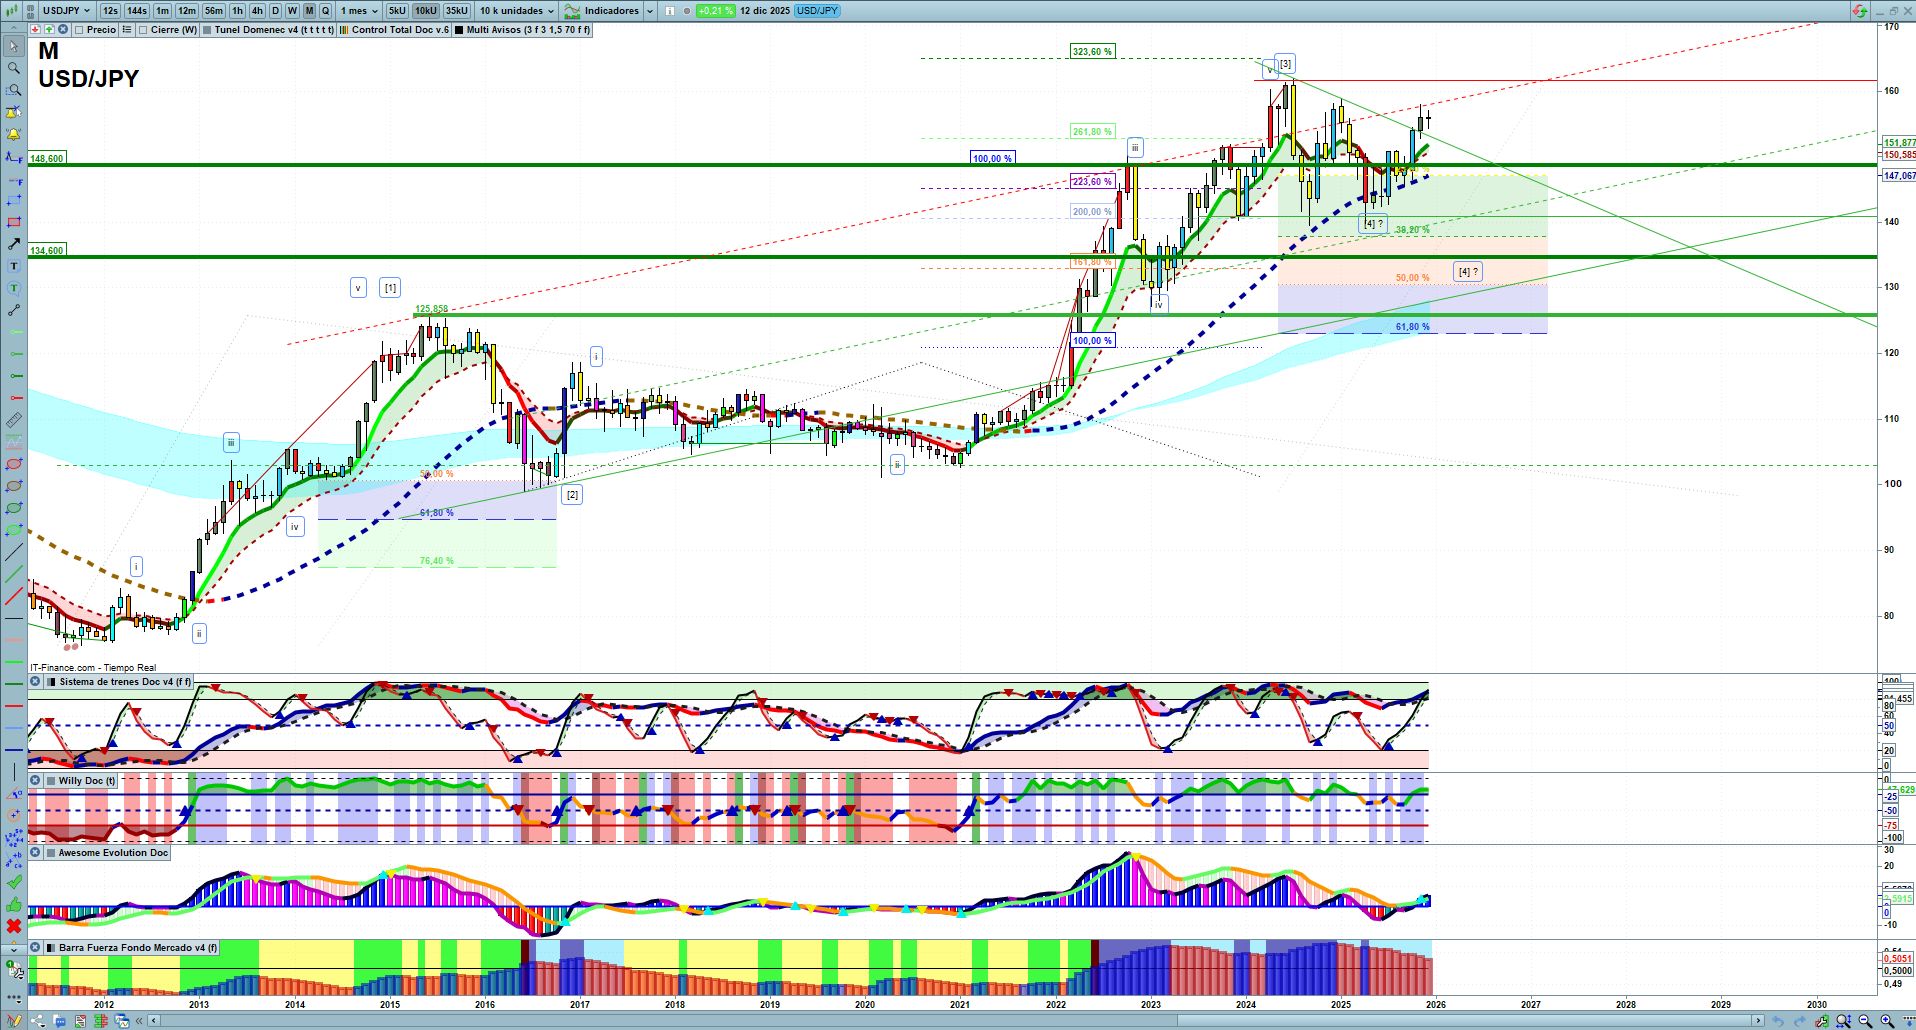Image resolution: width=1916 pixels, height=1030 pixels.
Task: Select the magnifier zoom tool in sidebar
Action: [14, 68]
